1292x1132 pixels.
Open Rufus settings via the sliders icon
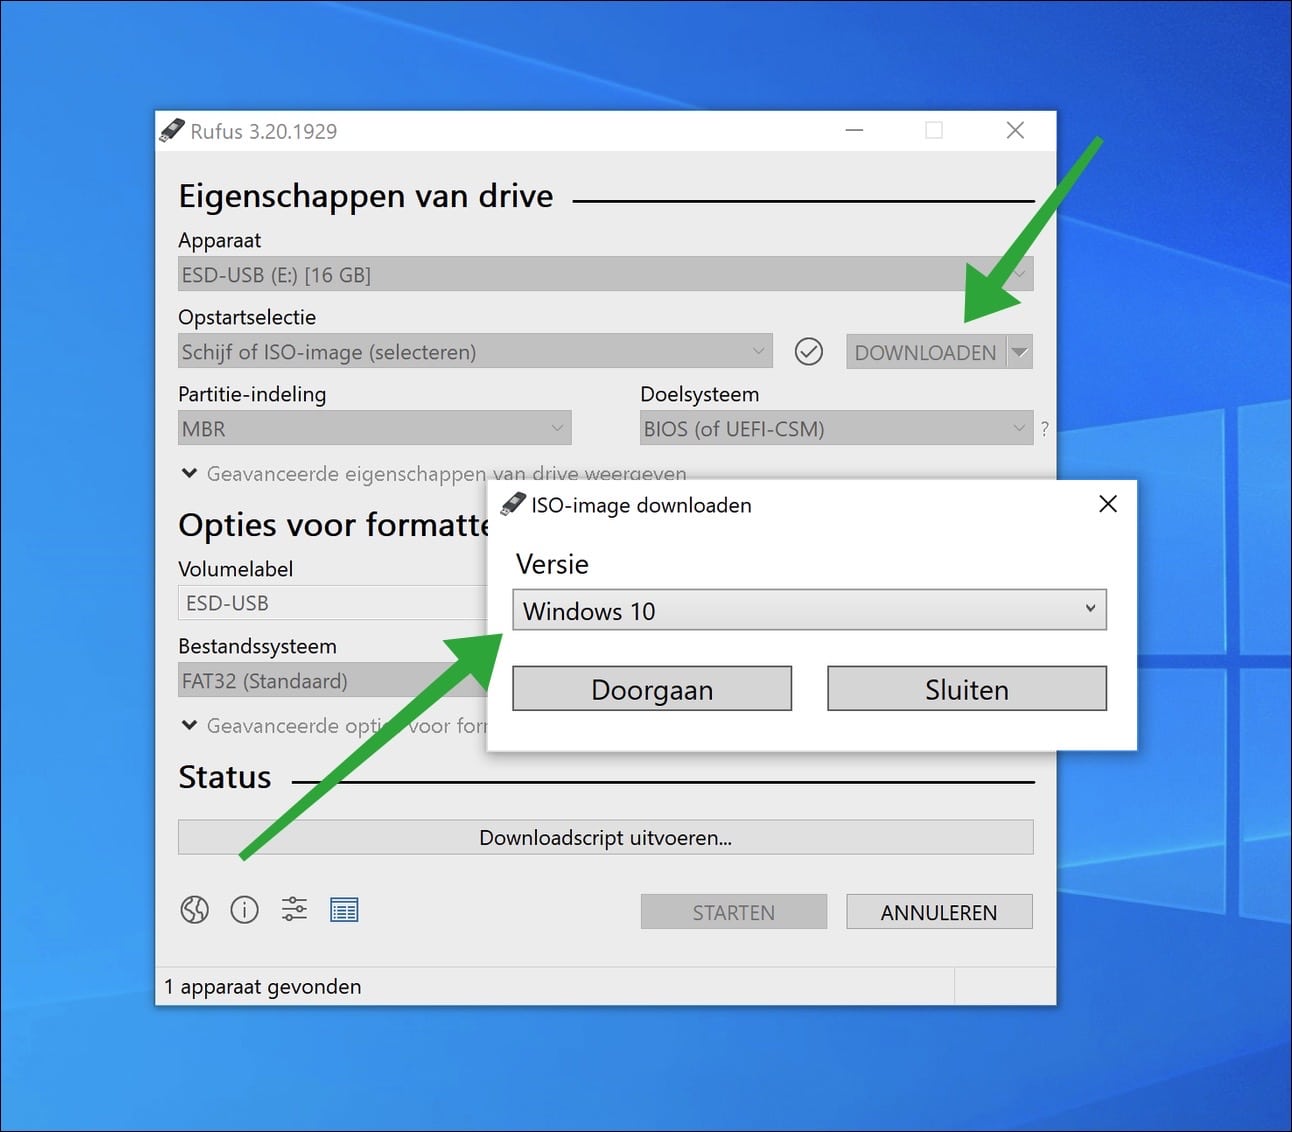294,910
